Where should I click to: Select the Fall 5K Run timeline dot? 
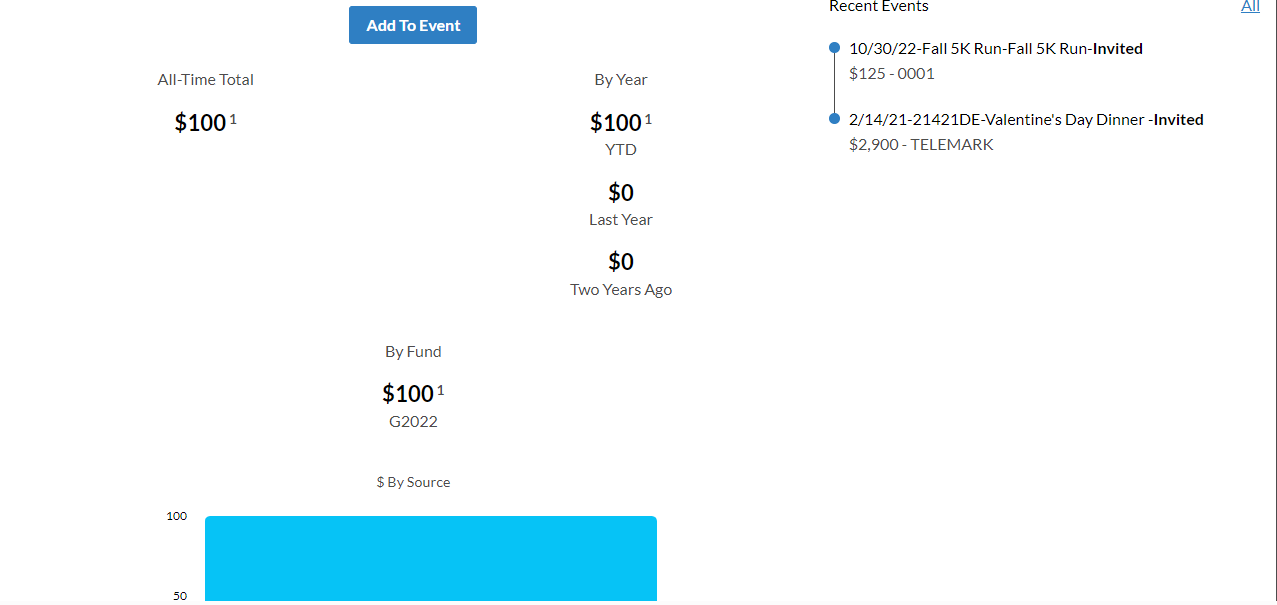[x=834, y=48]
